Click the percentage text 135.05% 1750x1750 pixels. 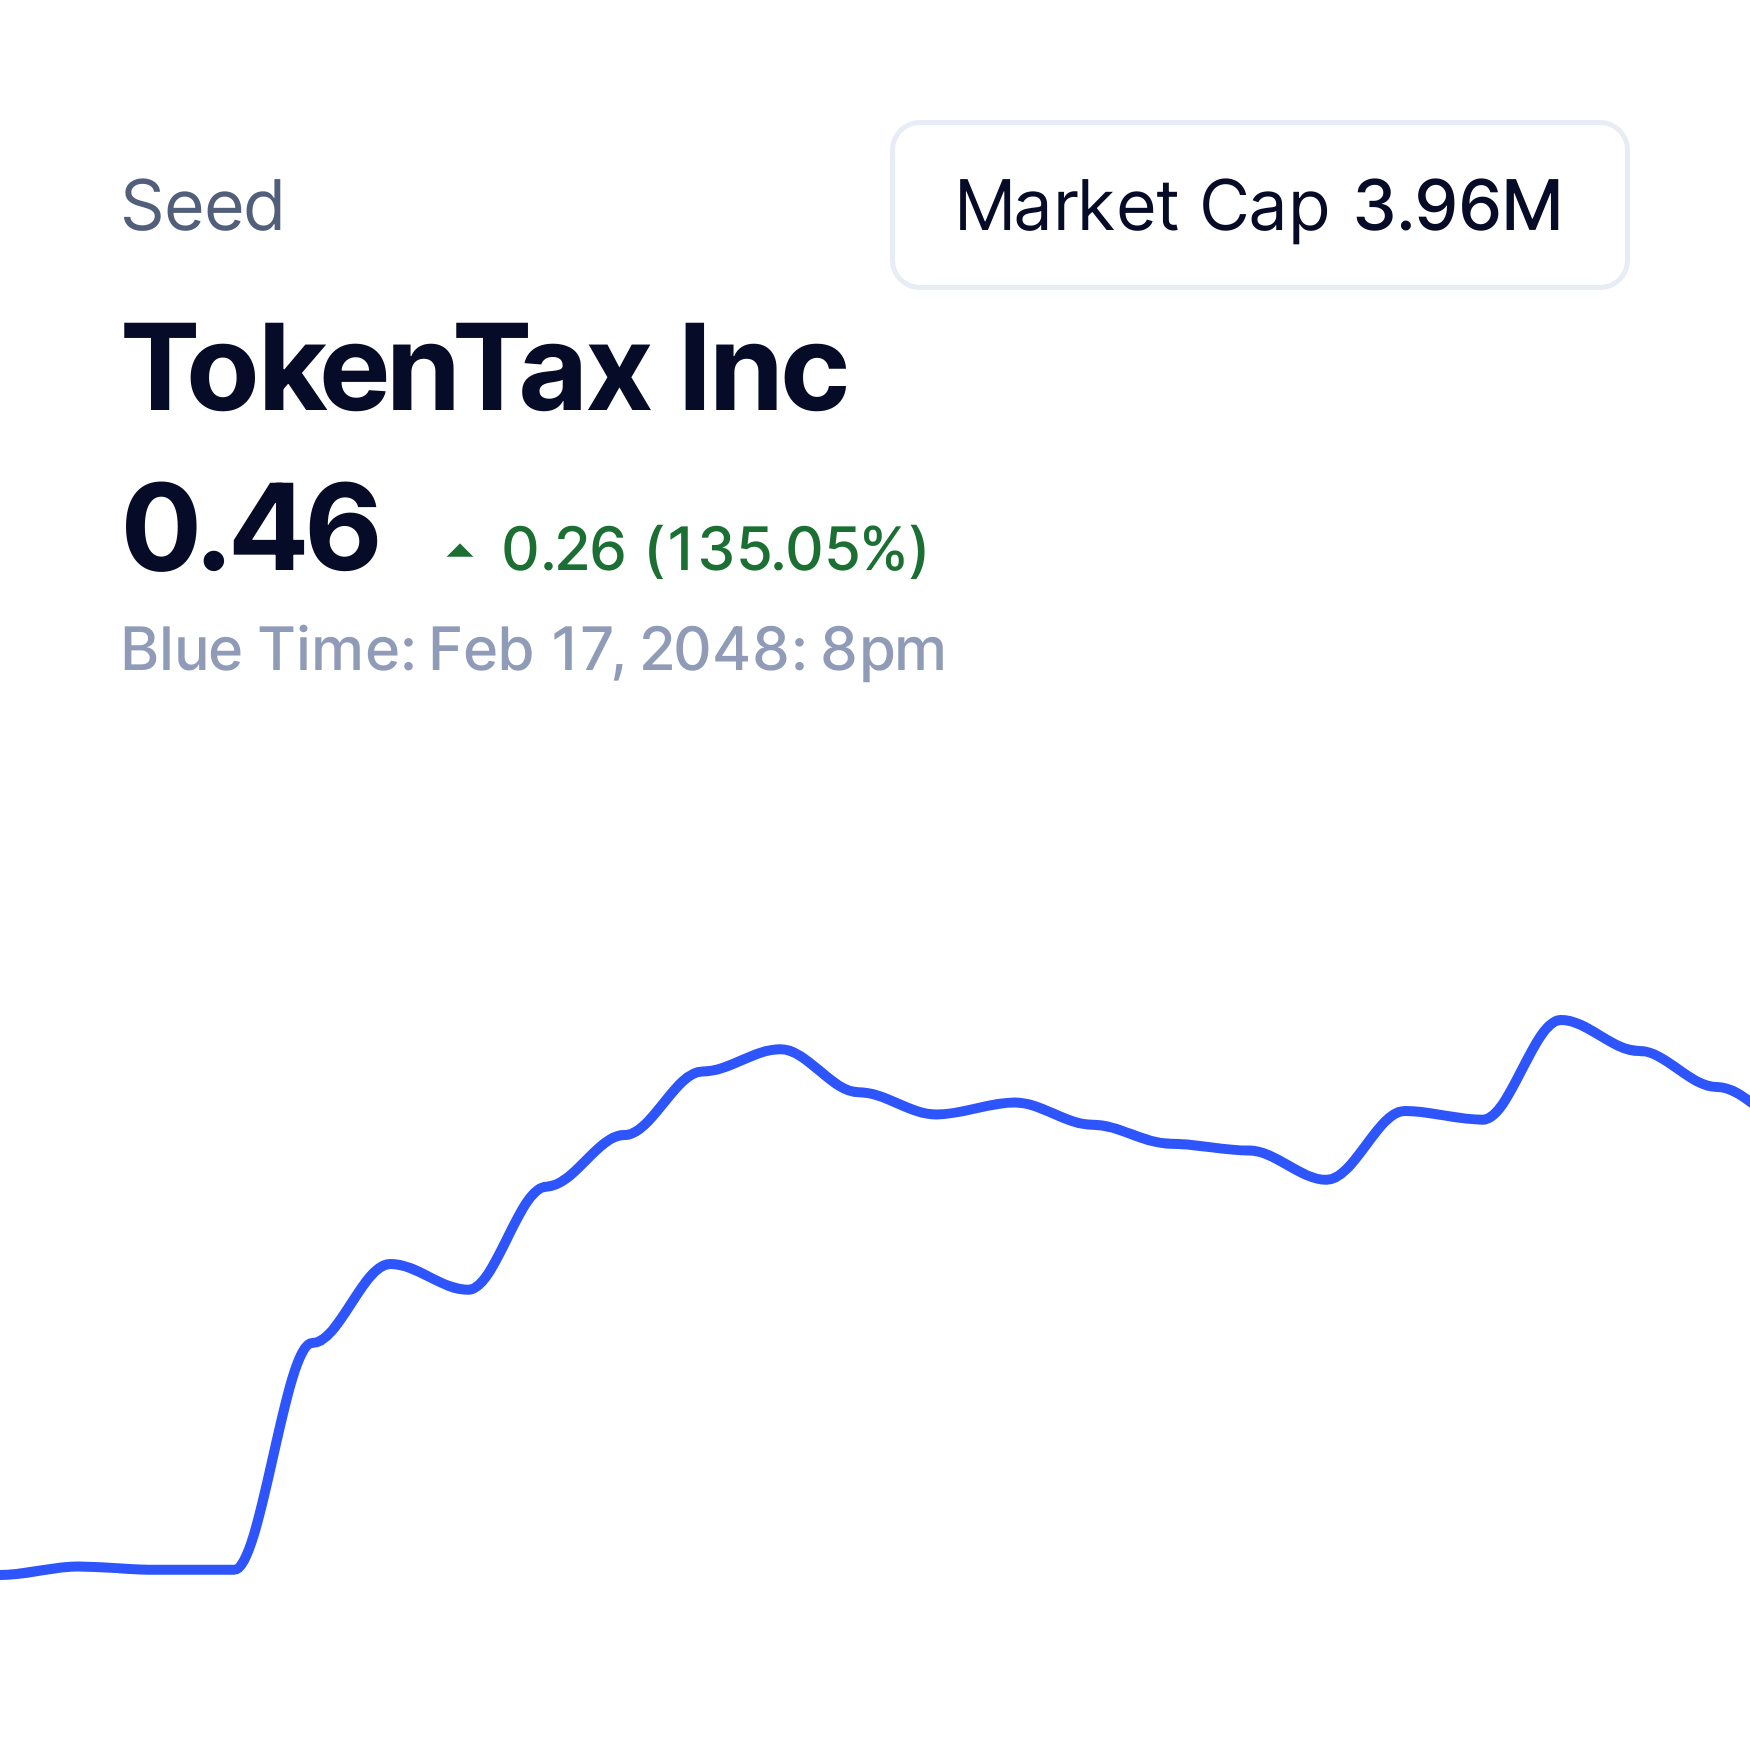tap(786, 549)
